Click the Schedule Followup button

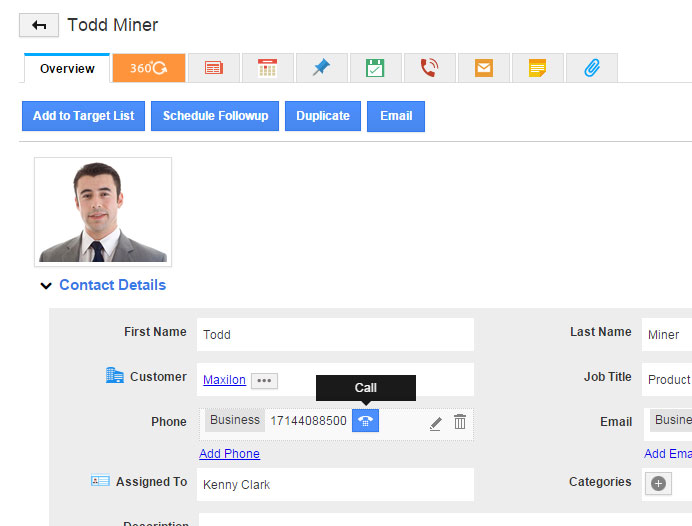[x=215, y=116]
